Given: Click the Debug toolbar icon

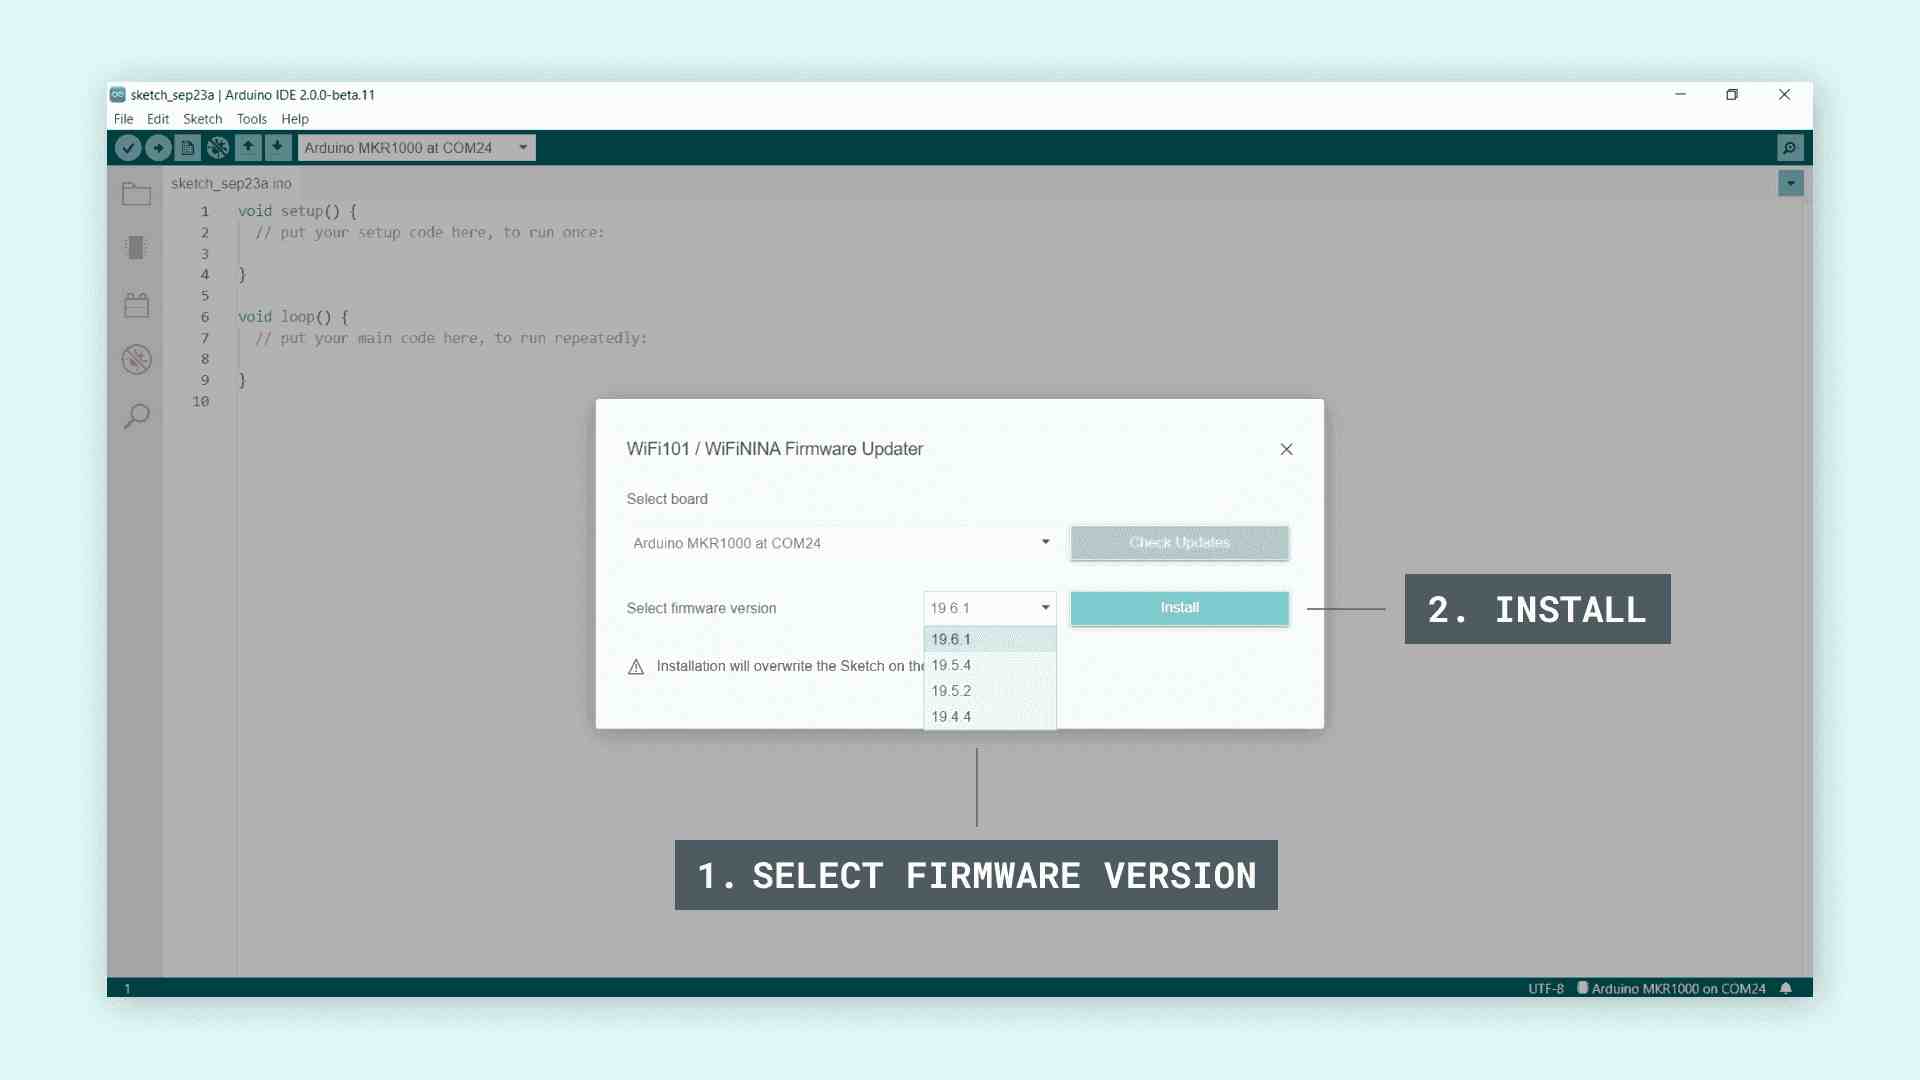Looking at the screenshot, I should point(218,148).
